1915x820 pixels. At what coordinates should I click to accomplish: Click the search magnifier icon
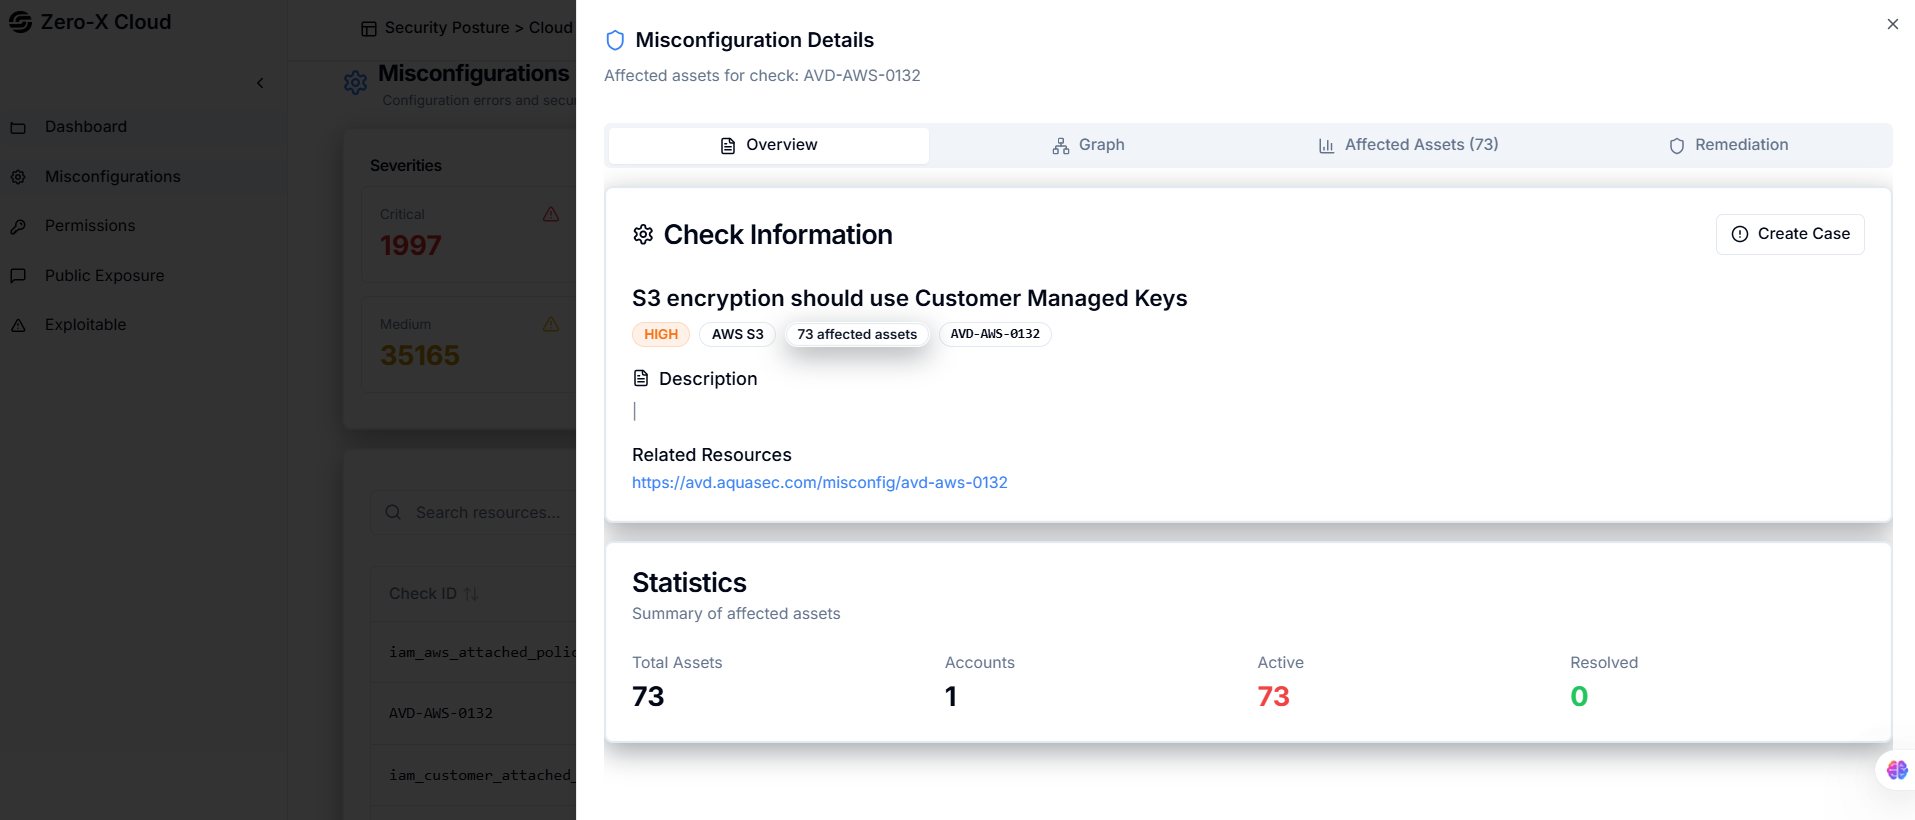[393, 512]
